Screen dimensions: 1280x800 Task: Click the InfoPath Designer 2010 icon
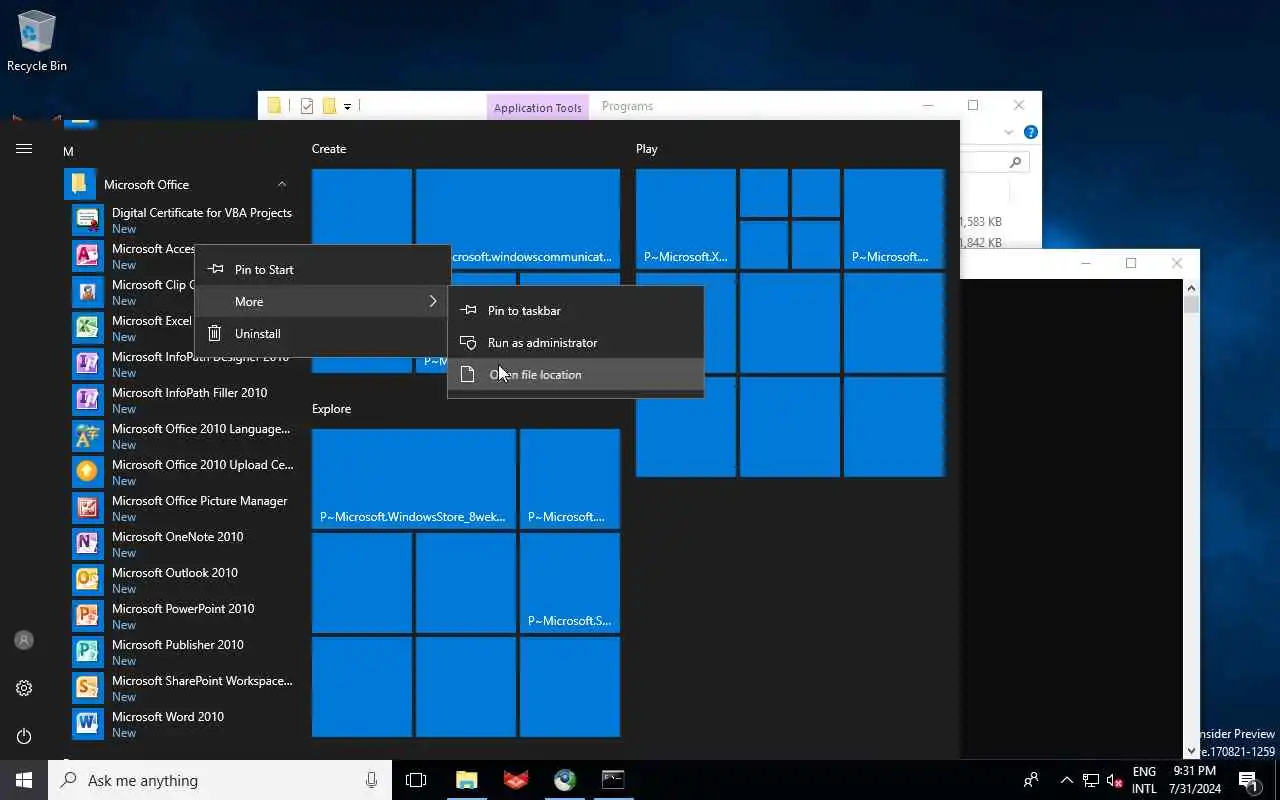tap(88, 364)
